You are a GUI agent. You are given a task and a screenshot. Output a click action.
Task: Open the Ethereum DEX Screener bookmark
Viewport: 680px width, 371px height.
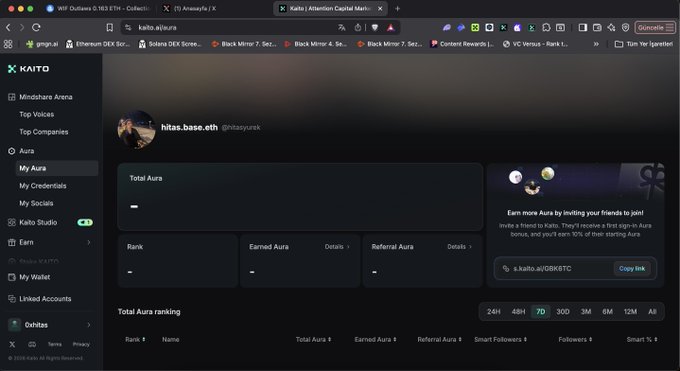(x=98, y=44)
